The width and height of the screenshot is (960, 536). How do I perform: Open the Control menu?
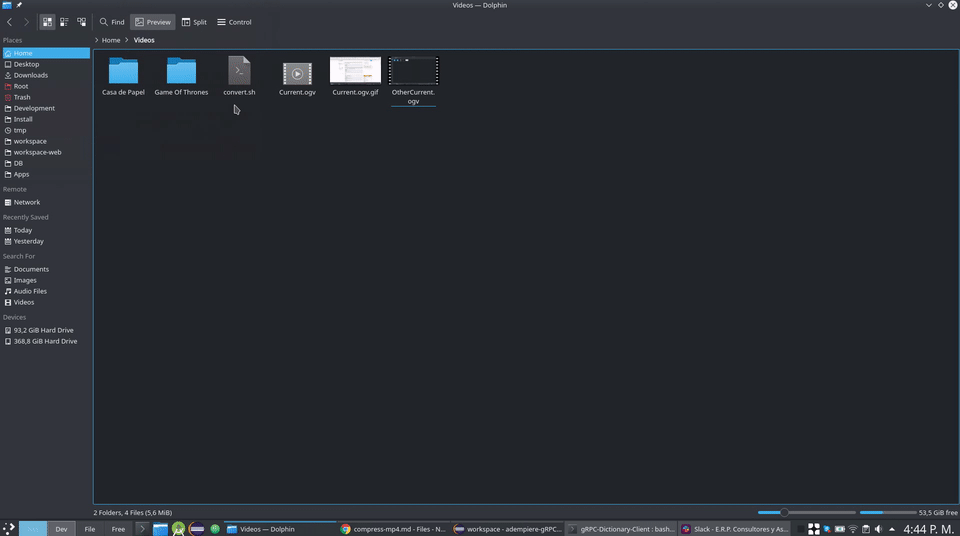click(x=234, y=22)
